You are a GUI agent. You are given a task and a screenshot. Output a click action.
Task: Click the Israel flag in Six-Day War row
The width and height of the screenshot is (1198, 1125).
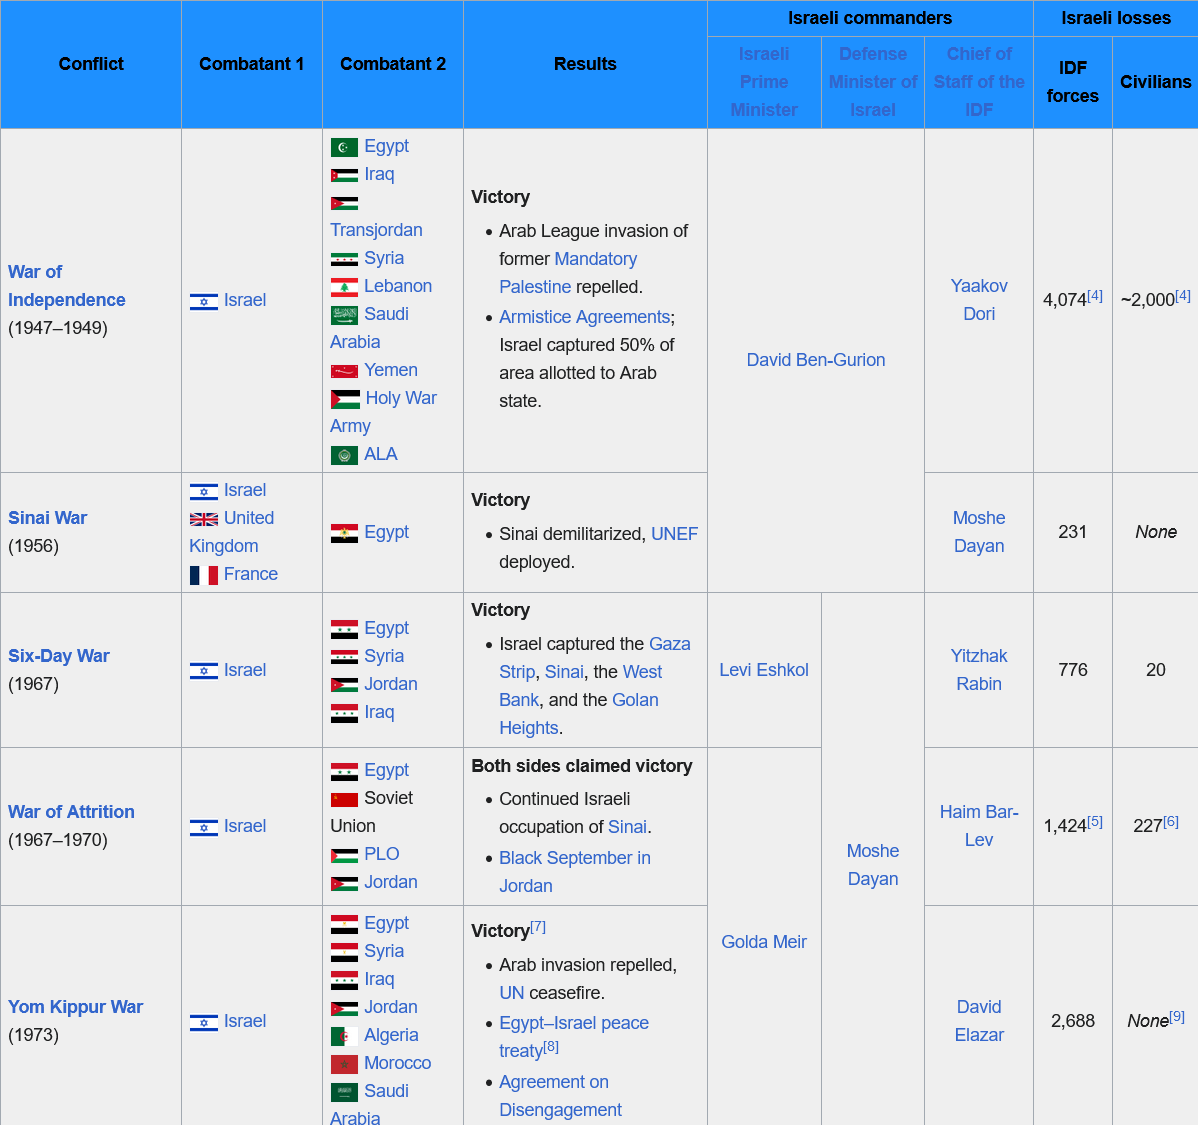pyautogui.click(x=203, y=671)
